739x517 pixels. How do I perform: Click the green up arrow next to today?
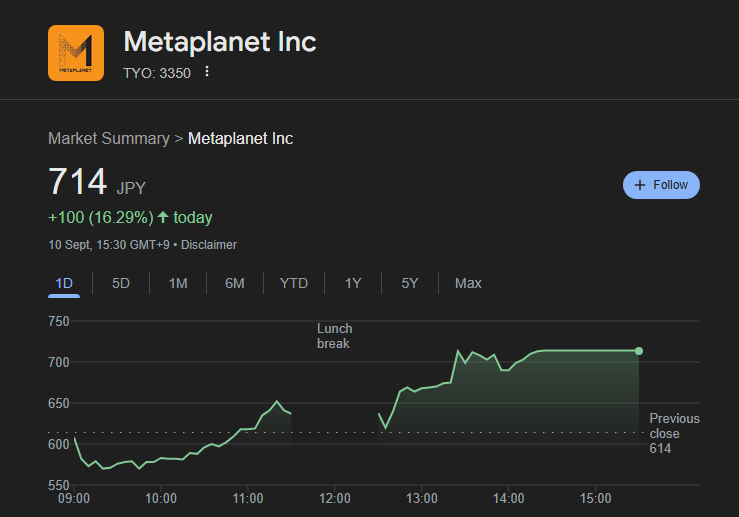pyautogui.click(x=163, y=217)
